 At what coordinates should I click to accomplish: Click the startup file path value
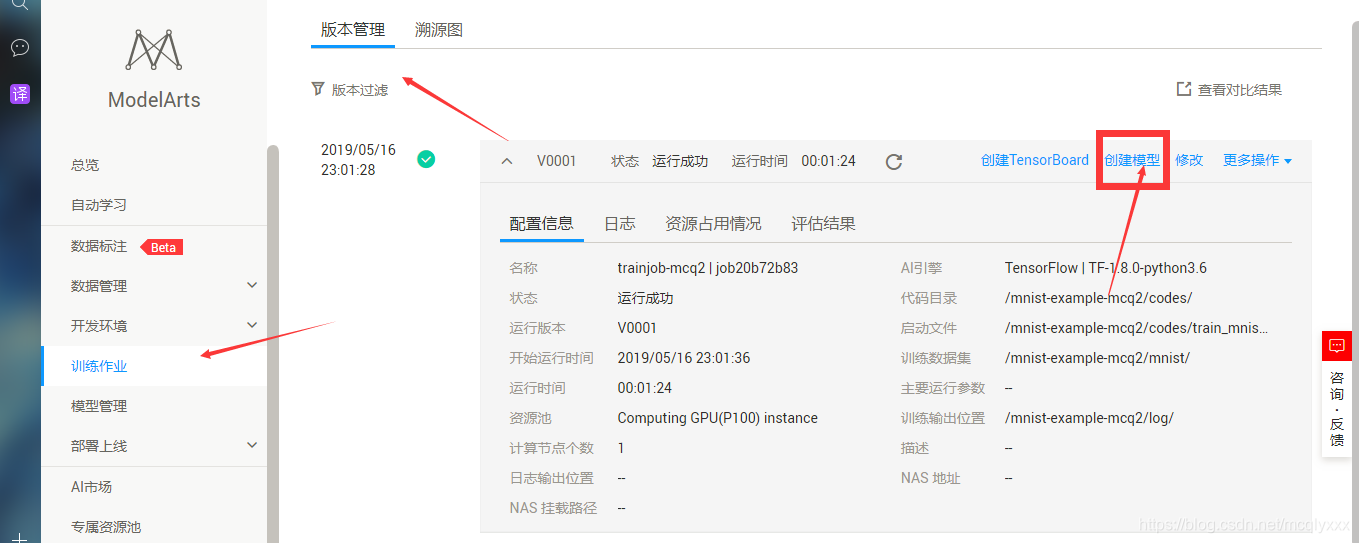coord(1137,328)
